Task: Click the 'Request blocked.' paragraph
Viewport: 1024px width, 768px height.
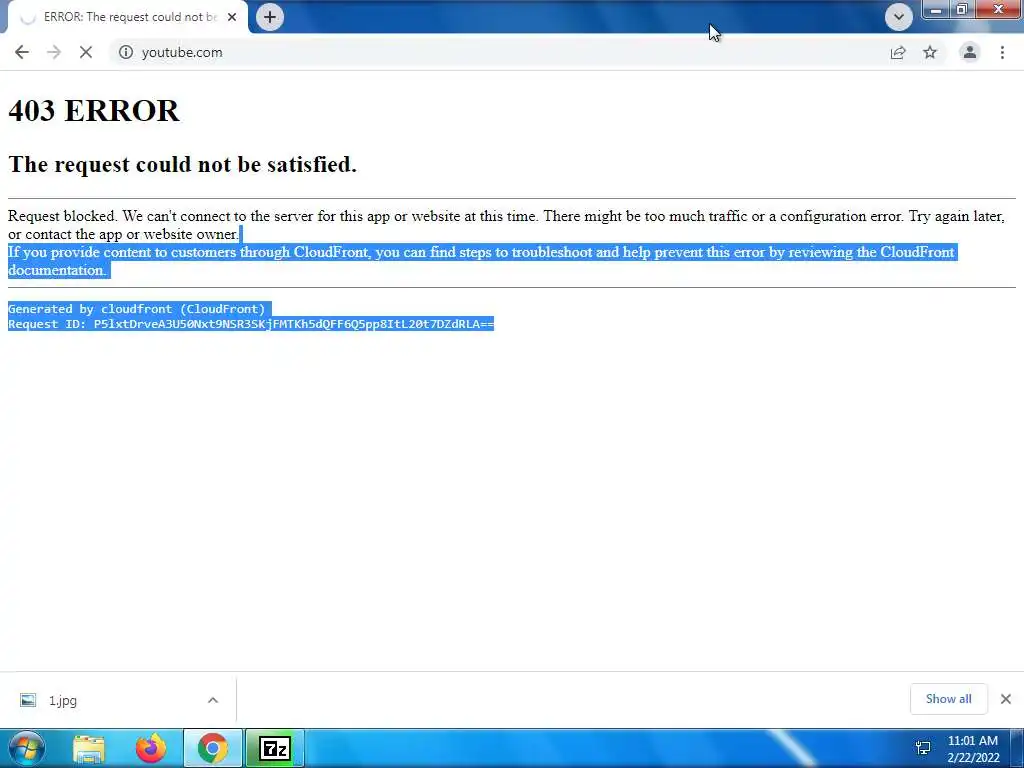Action: pyautogui.click(x=506, y=225)
